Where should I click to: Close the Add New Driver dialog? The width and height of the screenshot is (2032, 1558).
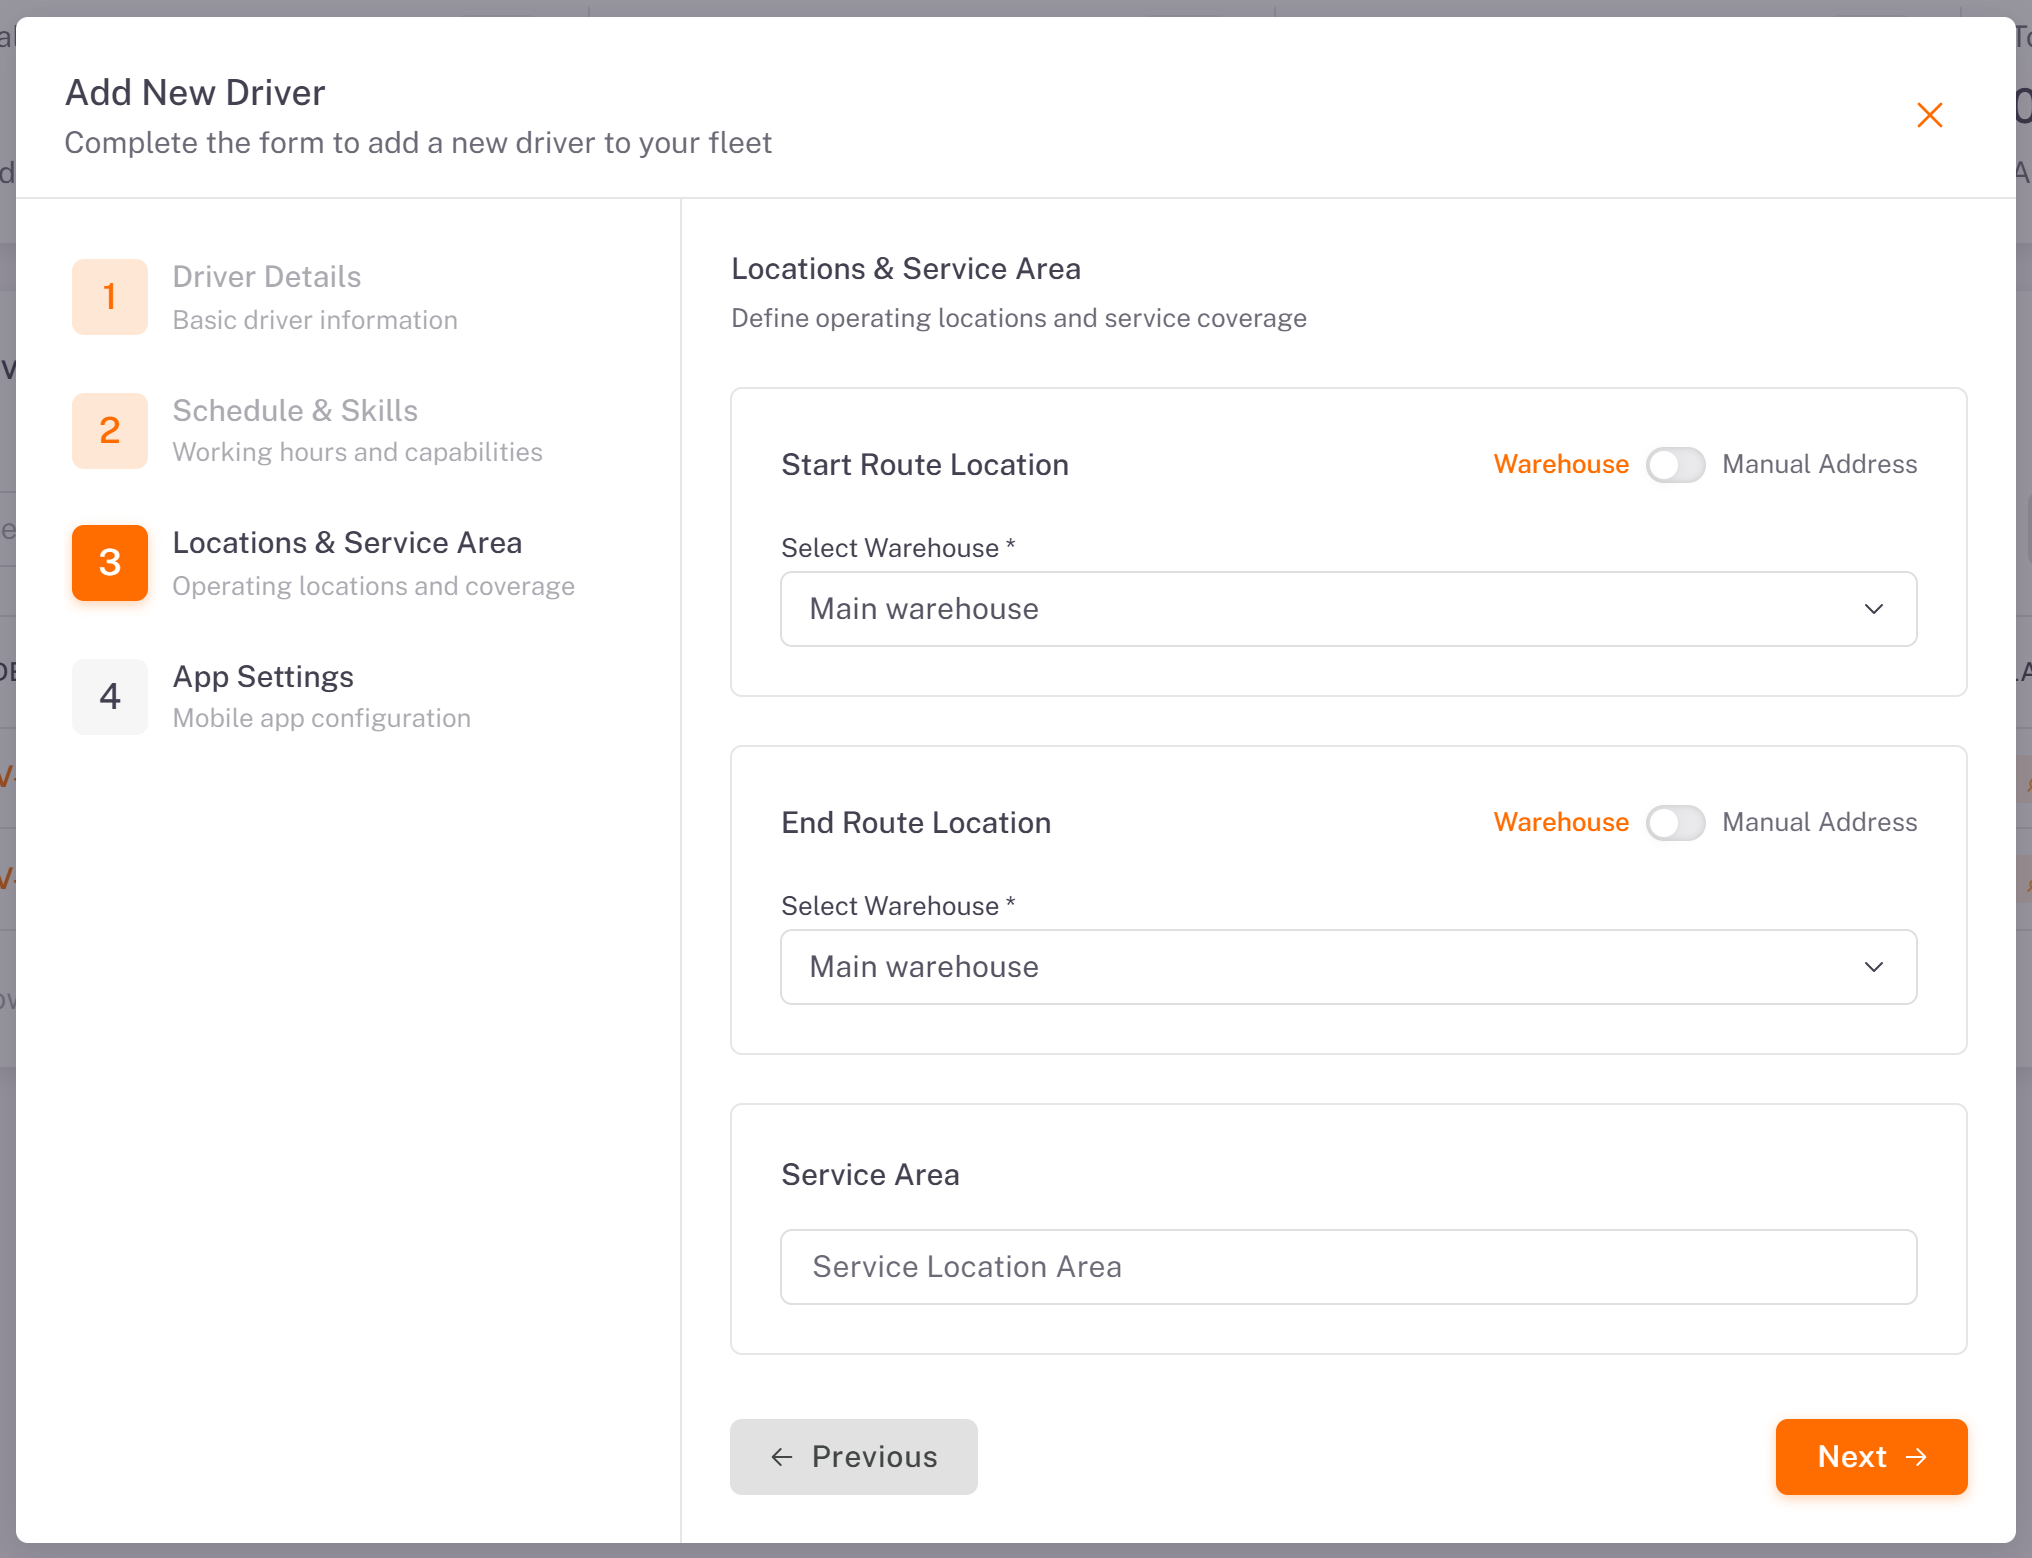coord(1929,115)
